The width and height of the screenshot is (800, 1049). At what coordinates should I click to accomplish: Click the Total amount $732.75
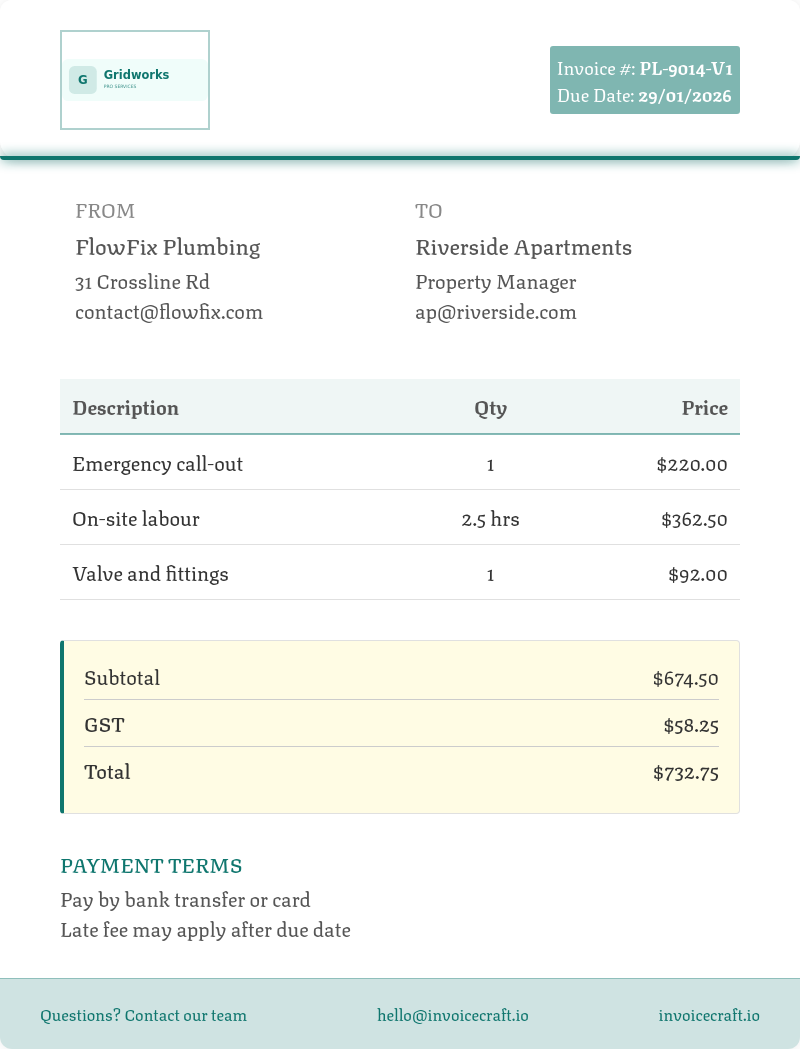[x=686, y=773]
